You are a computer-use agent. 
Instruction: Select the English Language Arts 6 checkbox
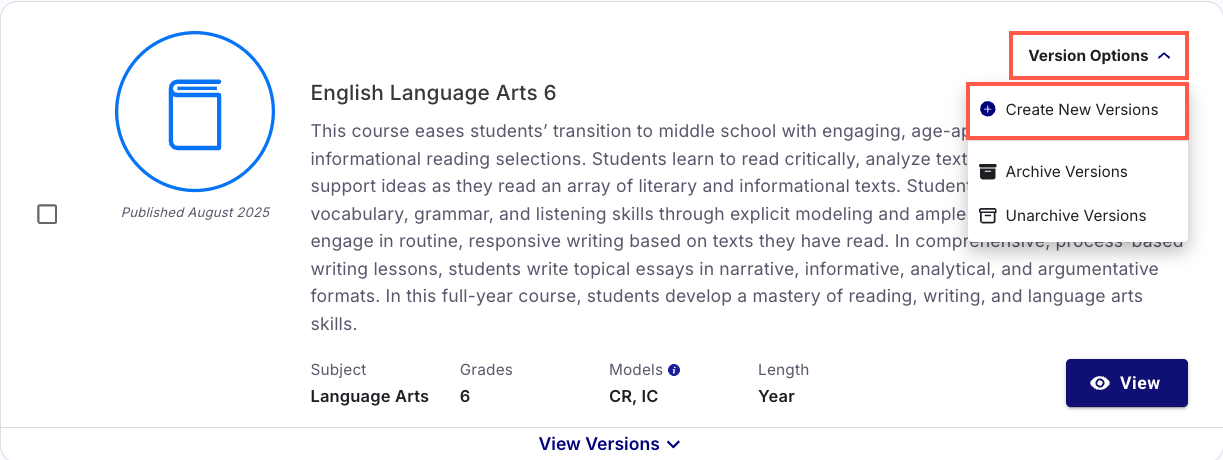tap(47, 214)
